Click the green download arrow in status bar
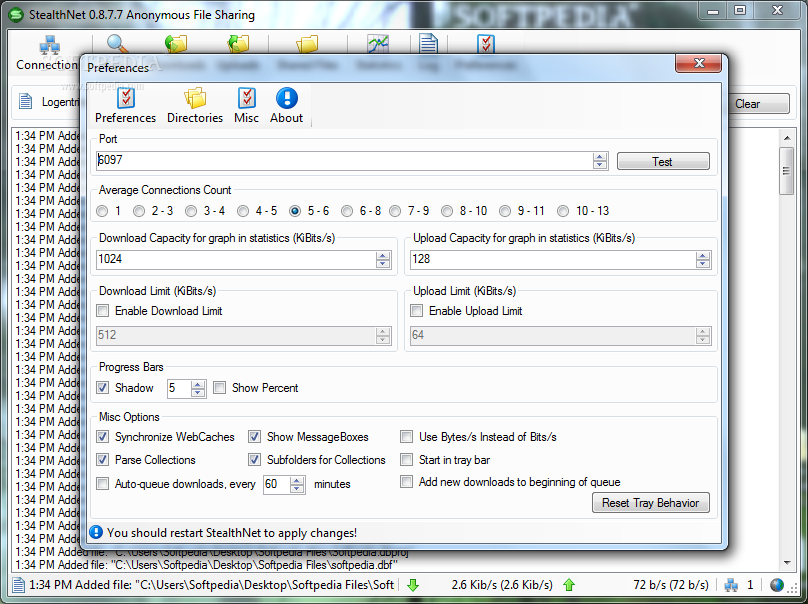 tap(413, 585)
